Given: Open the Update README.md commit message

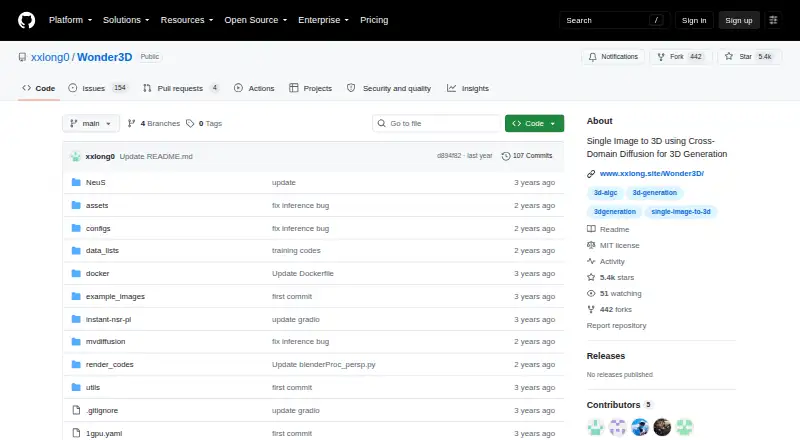Looking at the screenshot, I should [x=156, y=156].
